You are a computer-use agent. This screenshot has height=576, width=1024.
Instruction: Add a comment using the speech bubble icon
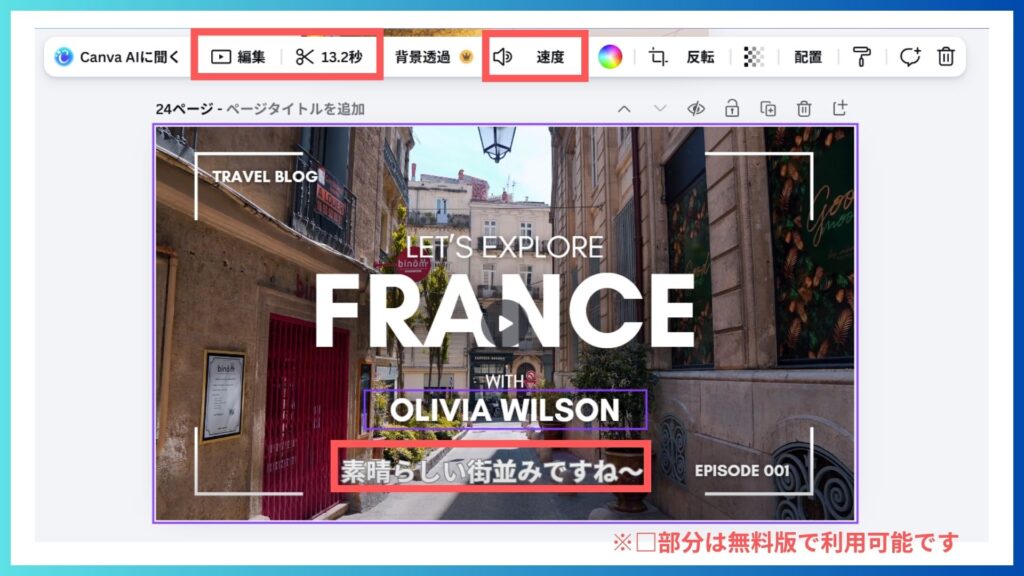[x=909, y=57]
